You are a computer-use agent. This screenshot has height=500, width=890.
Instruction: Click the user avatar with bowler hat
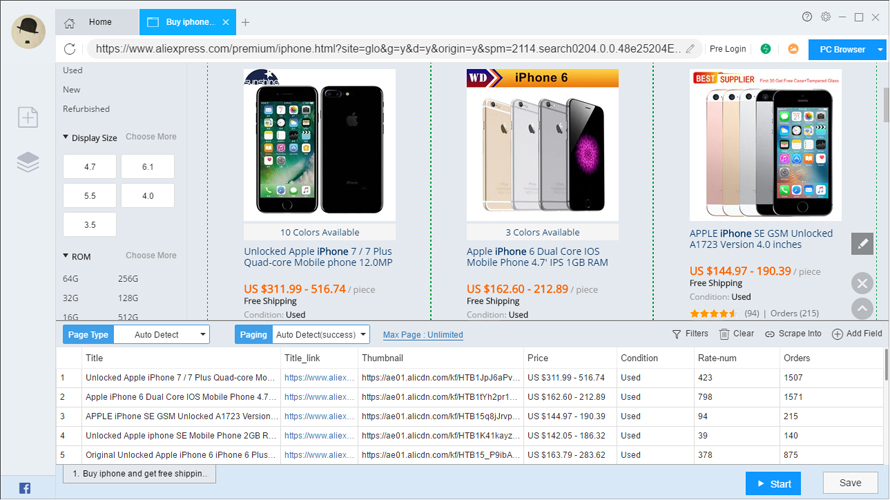coord(28,31)
